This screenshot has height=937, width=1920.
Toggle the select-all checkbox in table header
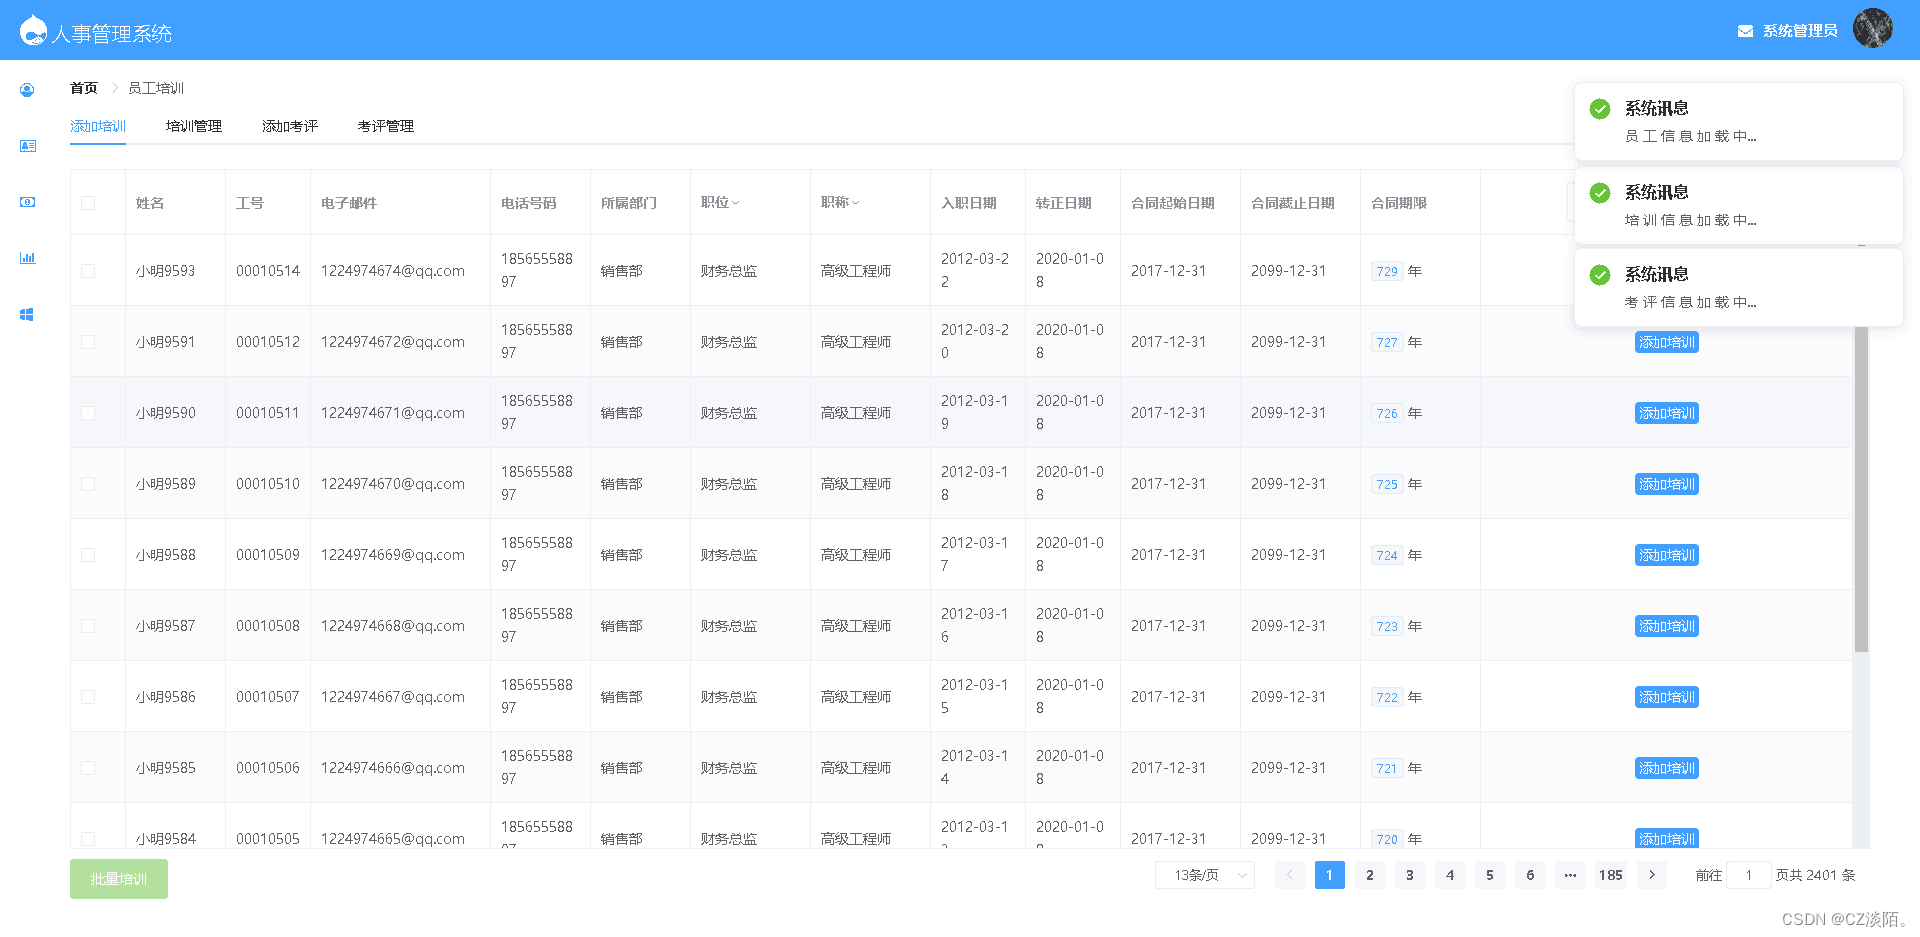point(88,203)
